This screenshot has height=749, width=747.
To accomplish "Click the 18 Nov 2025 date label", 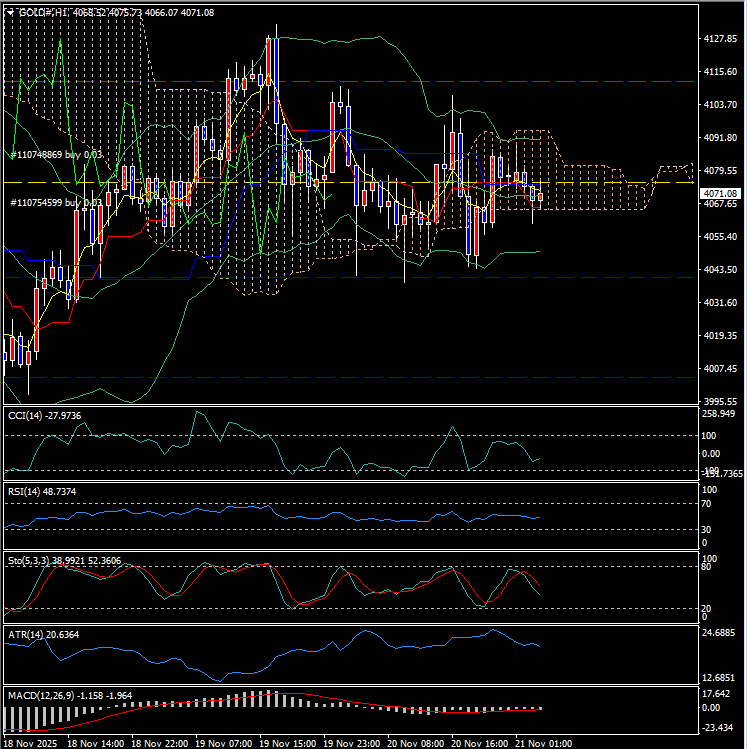I will 31,743.
